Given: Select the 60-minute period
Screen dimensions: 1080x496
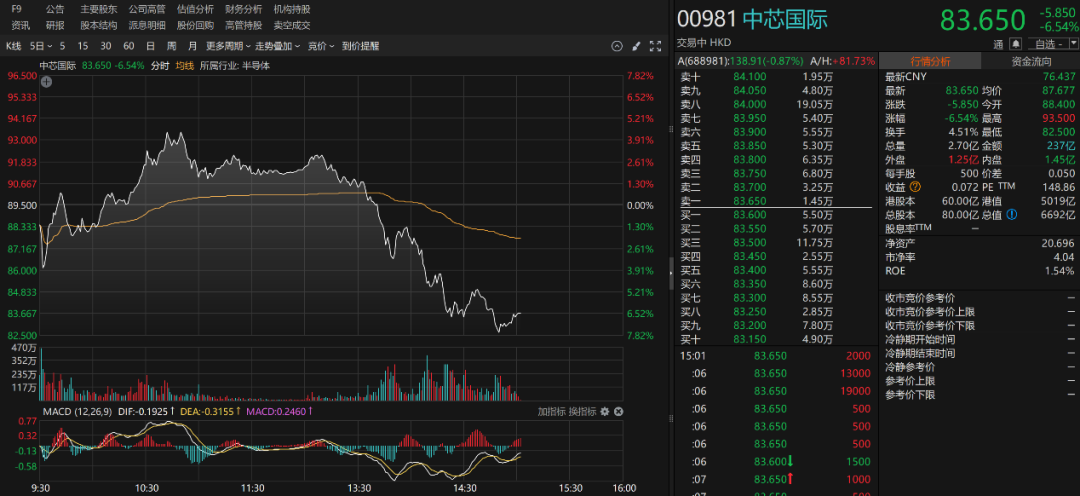Looking at the screenshot, I should [x=128, y=46].
